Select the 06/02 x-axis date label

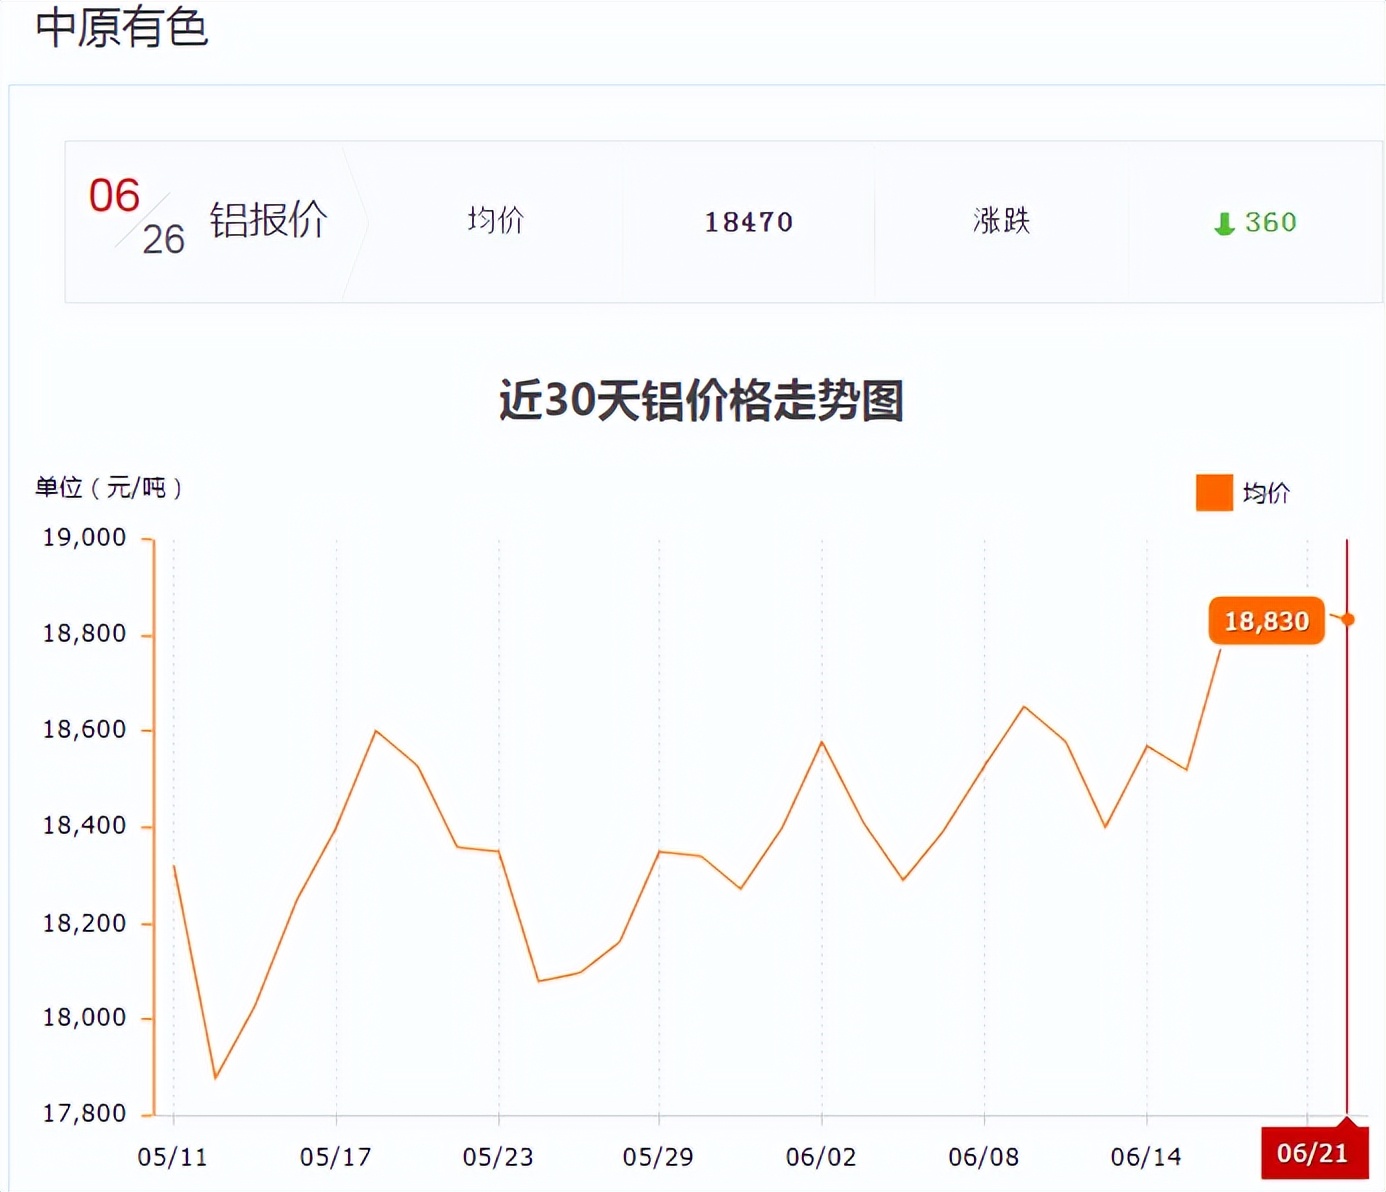(821, 1157)
